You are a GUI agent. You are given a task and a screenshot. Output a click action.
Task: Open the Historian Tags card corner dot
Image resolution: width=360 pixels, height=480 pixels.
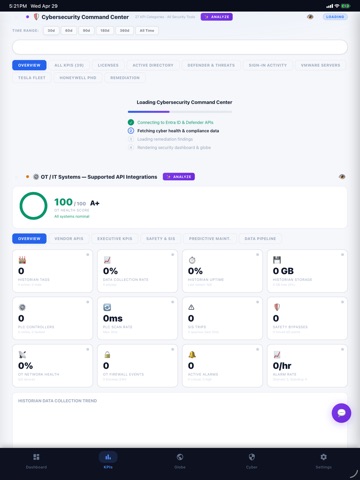tap(88, 255)
